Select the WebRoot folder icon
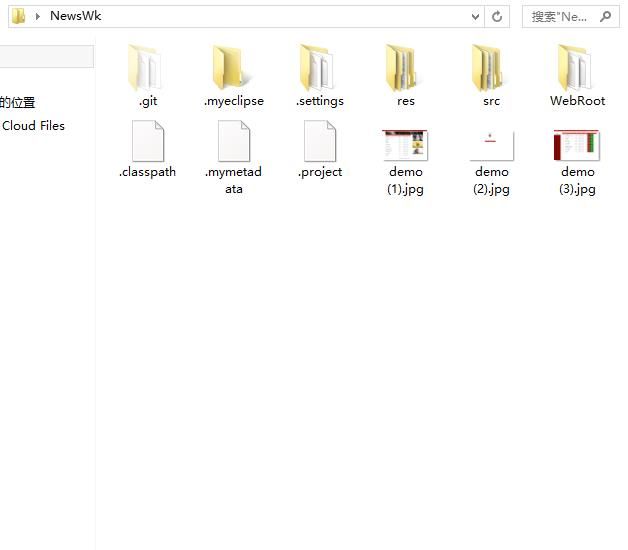The width and height of the screenshot is (628, 550). coord(575,68)
